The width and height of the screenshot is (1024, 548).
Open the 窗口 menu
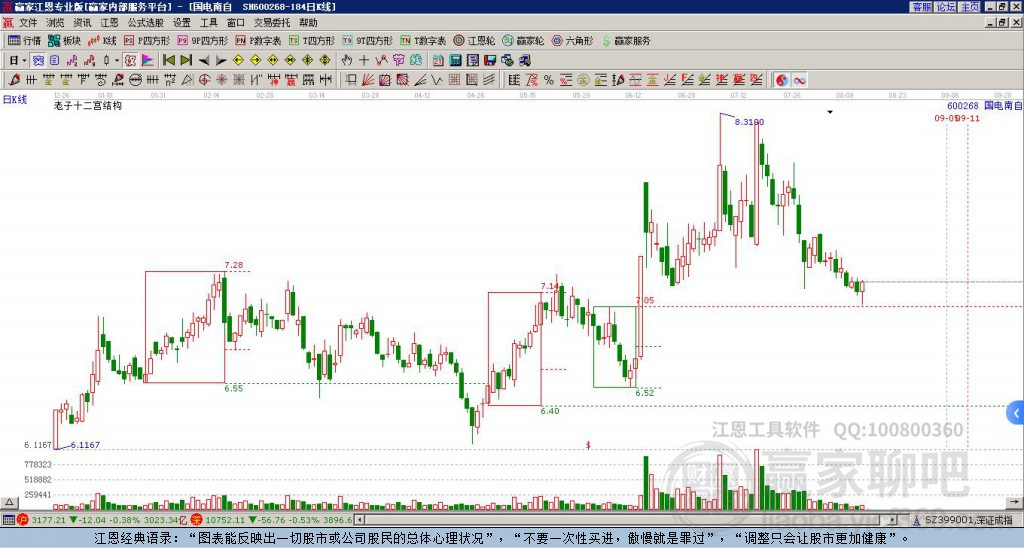236,23
